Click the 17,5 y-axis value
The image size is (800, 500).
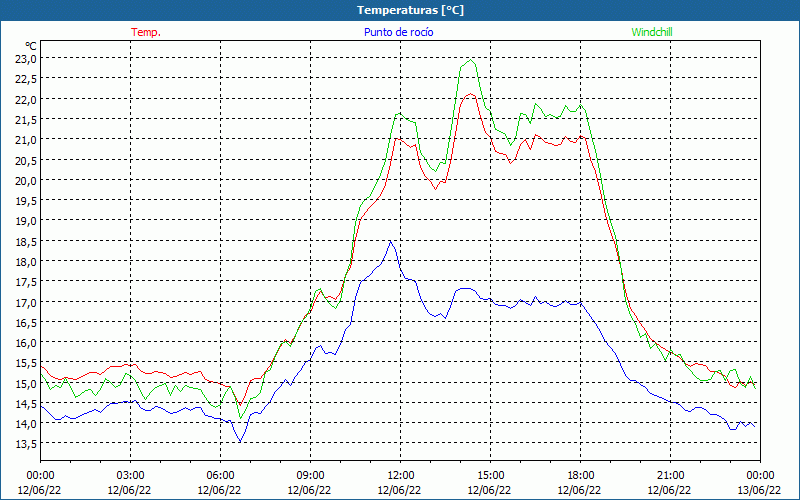pos(26,282)
